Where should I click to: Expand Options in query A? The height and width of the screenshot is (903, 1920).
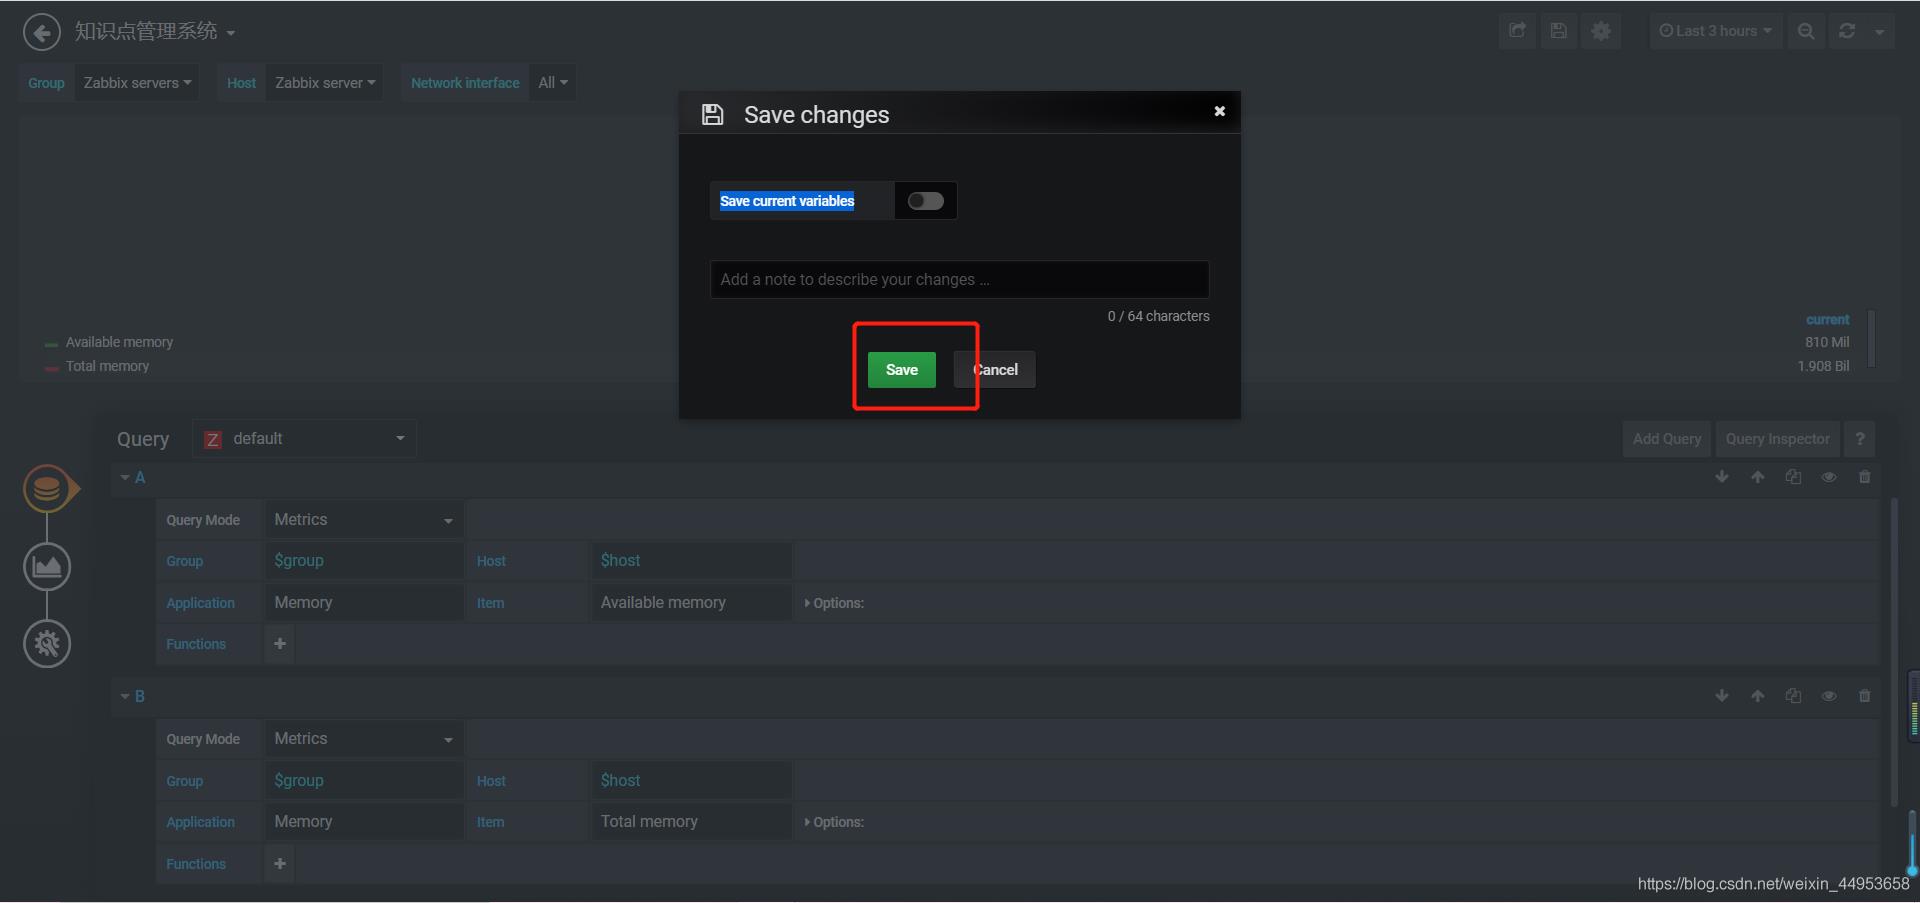point(834,603)
